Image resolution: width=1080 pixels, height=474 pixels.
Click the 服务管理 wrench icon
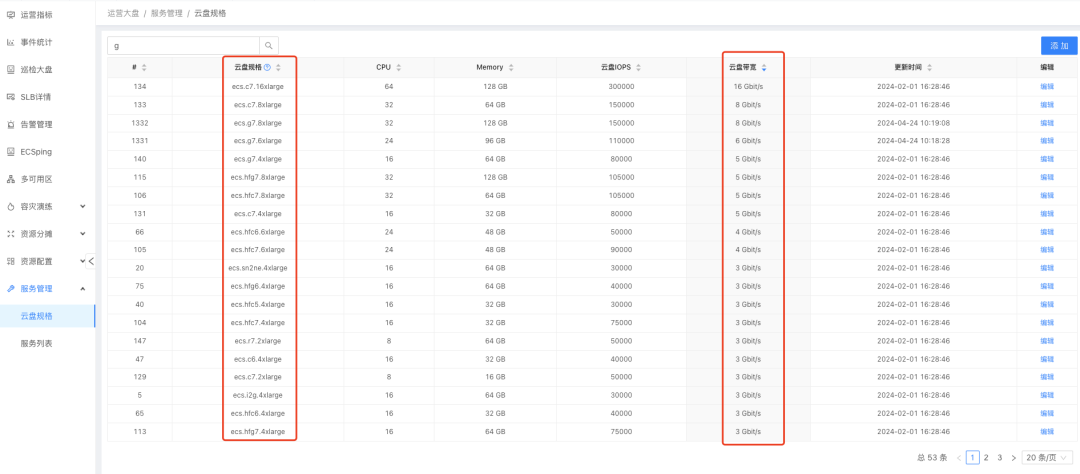tap(10, 289)
